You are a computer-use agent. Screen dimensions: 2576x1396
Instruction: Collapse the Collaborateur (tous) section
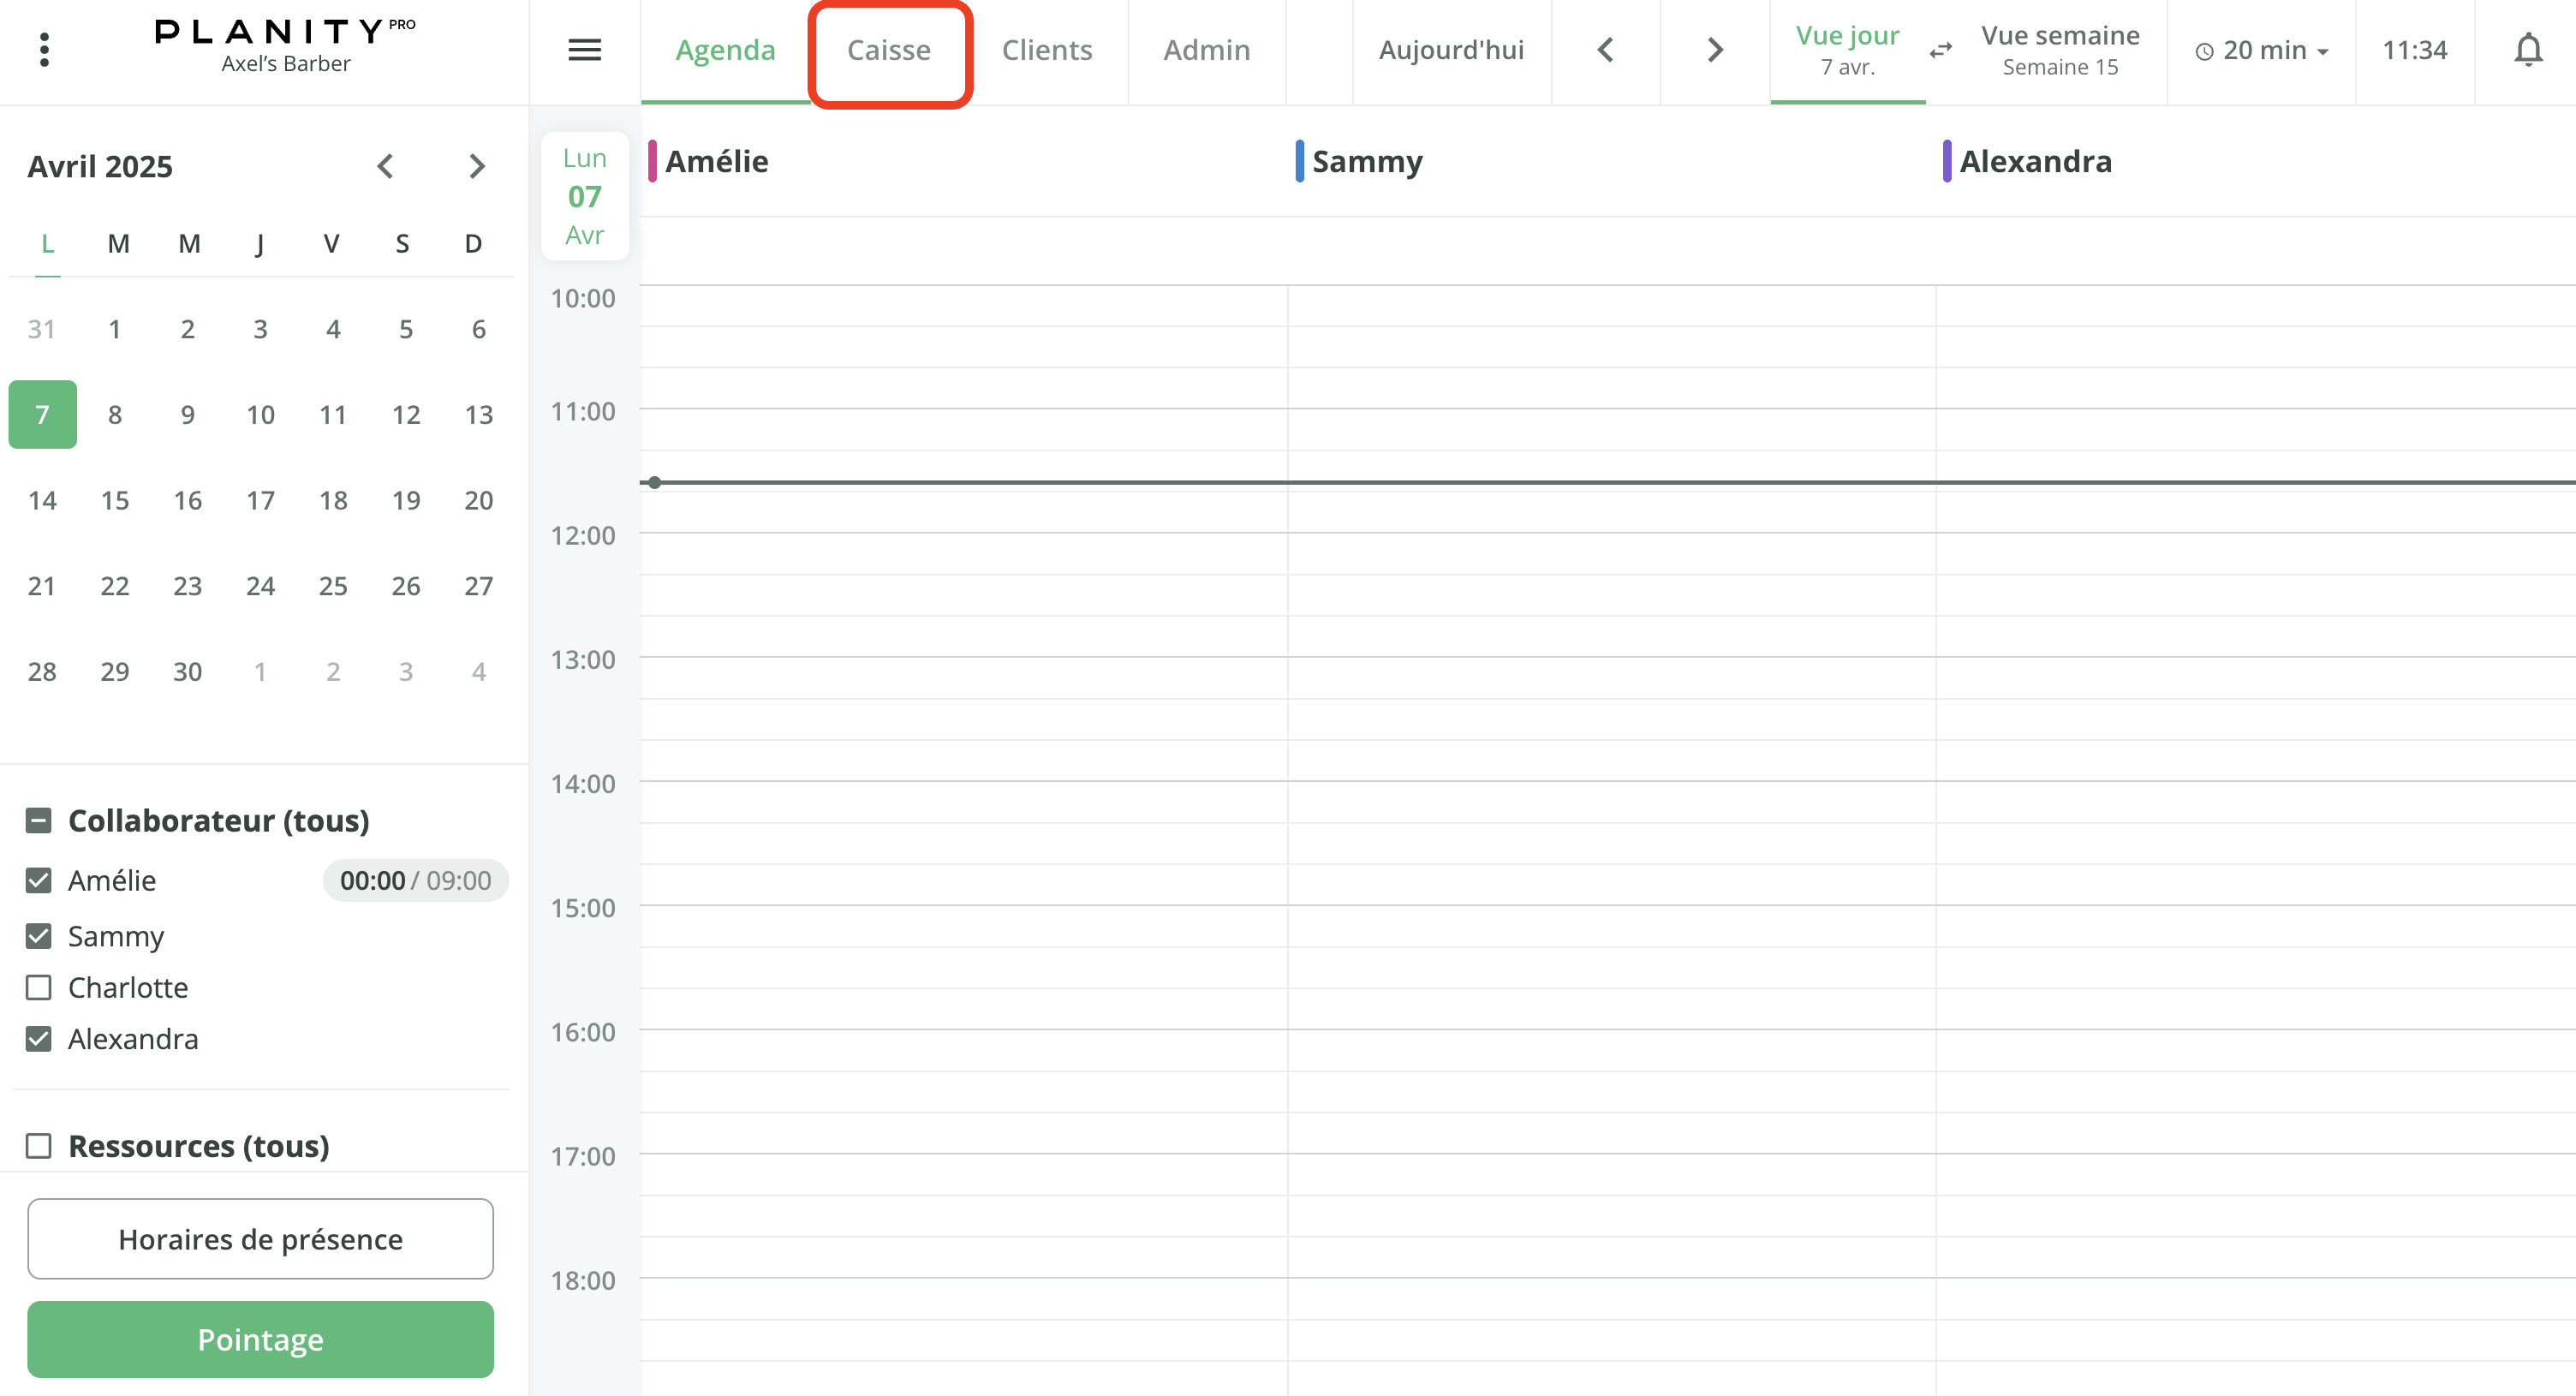click(x=39, y=820)
